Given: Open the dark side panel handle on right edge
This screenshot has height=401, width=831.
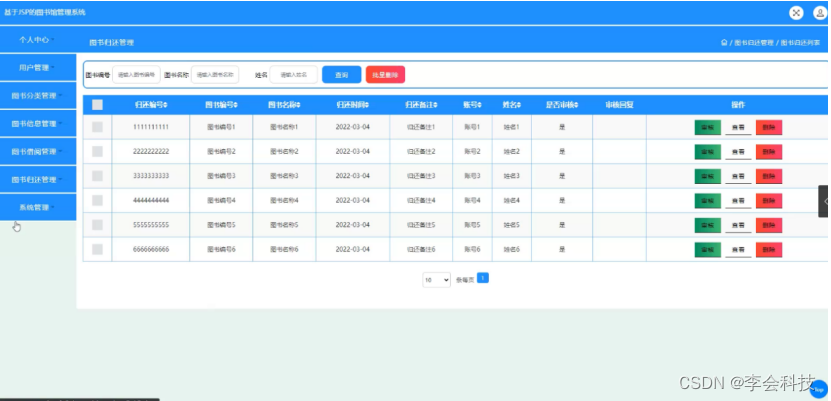Looking at the screenshot, I should [x=825, y=201].
